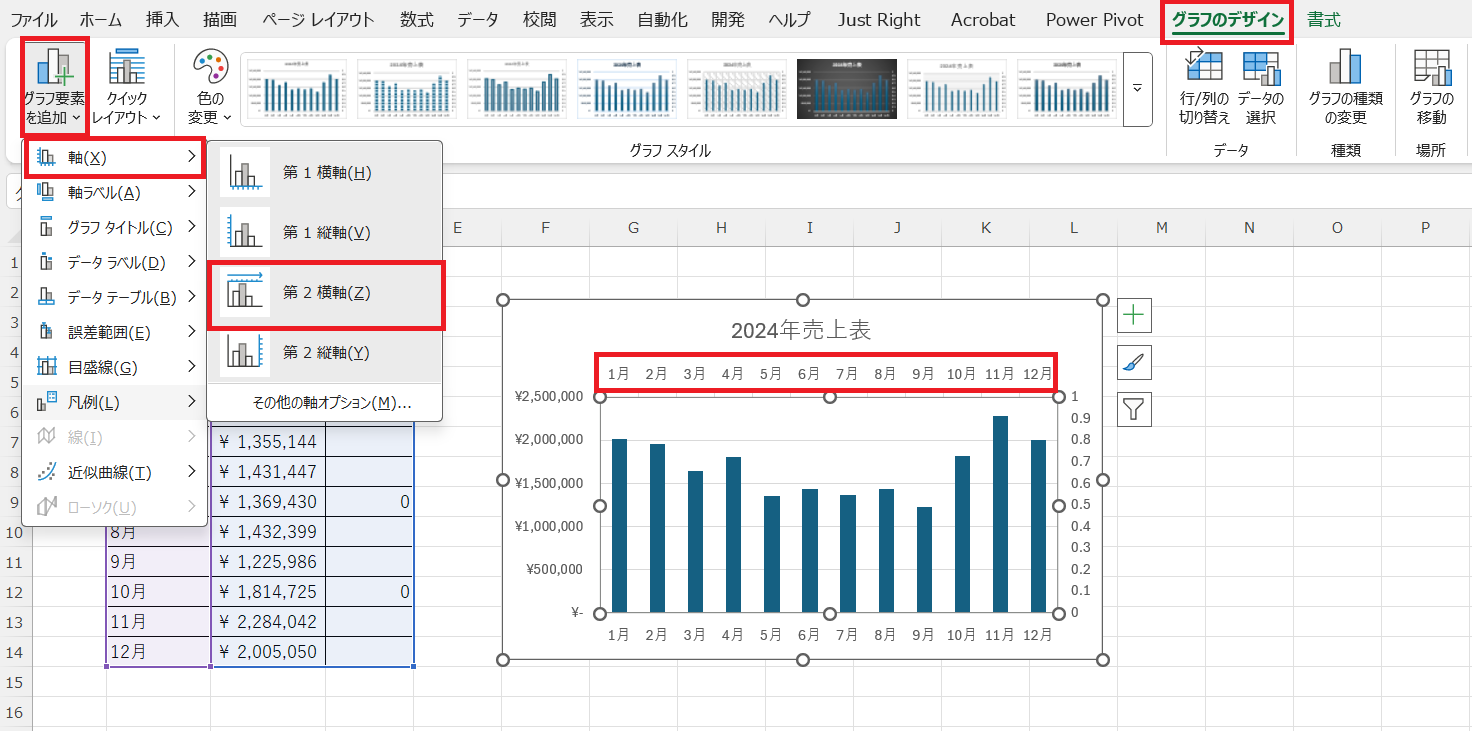Screen dimensions: 1472x731
Task: Open the 近似曲線(T) submenu
Action: [x=115, y=473]
